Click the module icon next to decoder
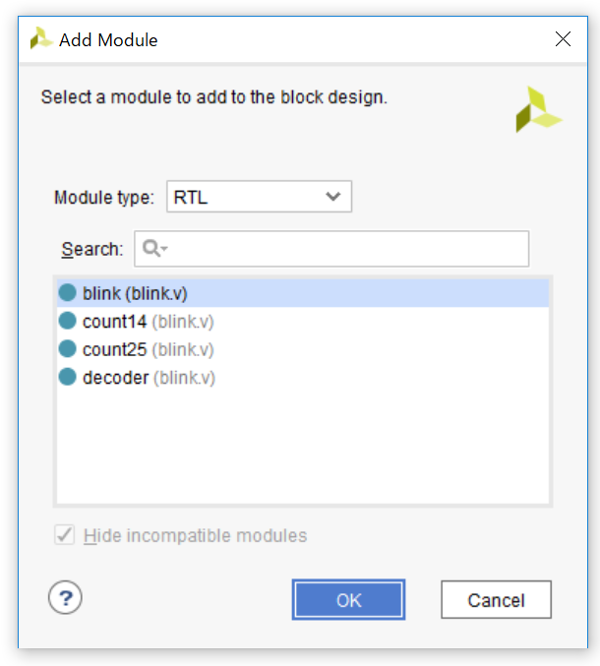Image resolution: width=600 pixels, height=666 pixels. click(x=67, y=377)
